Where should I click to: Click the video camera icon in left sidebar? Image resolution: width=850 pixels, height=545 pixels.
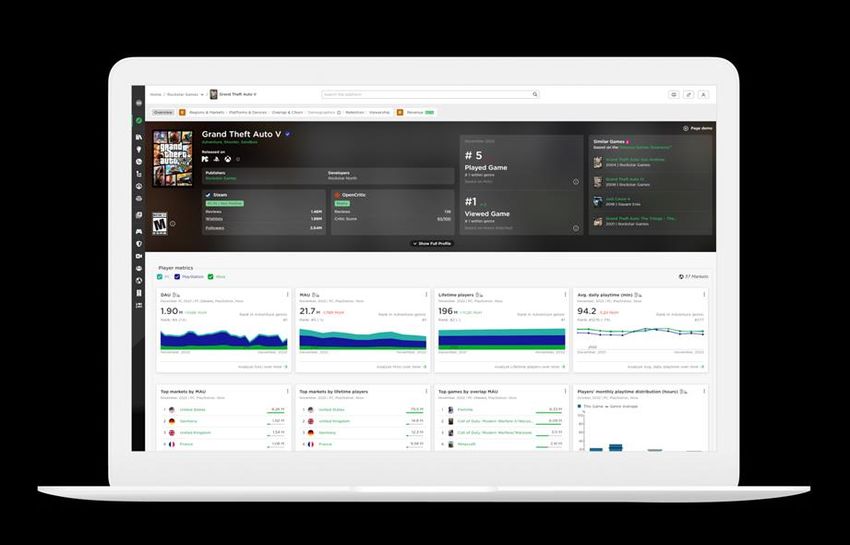[x=139, y=256]
